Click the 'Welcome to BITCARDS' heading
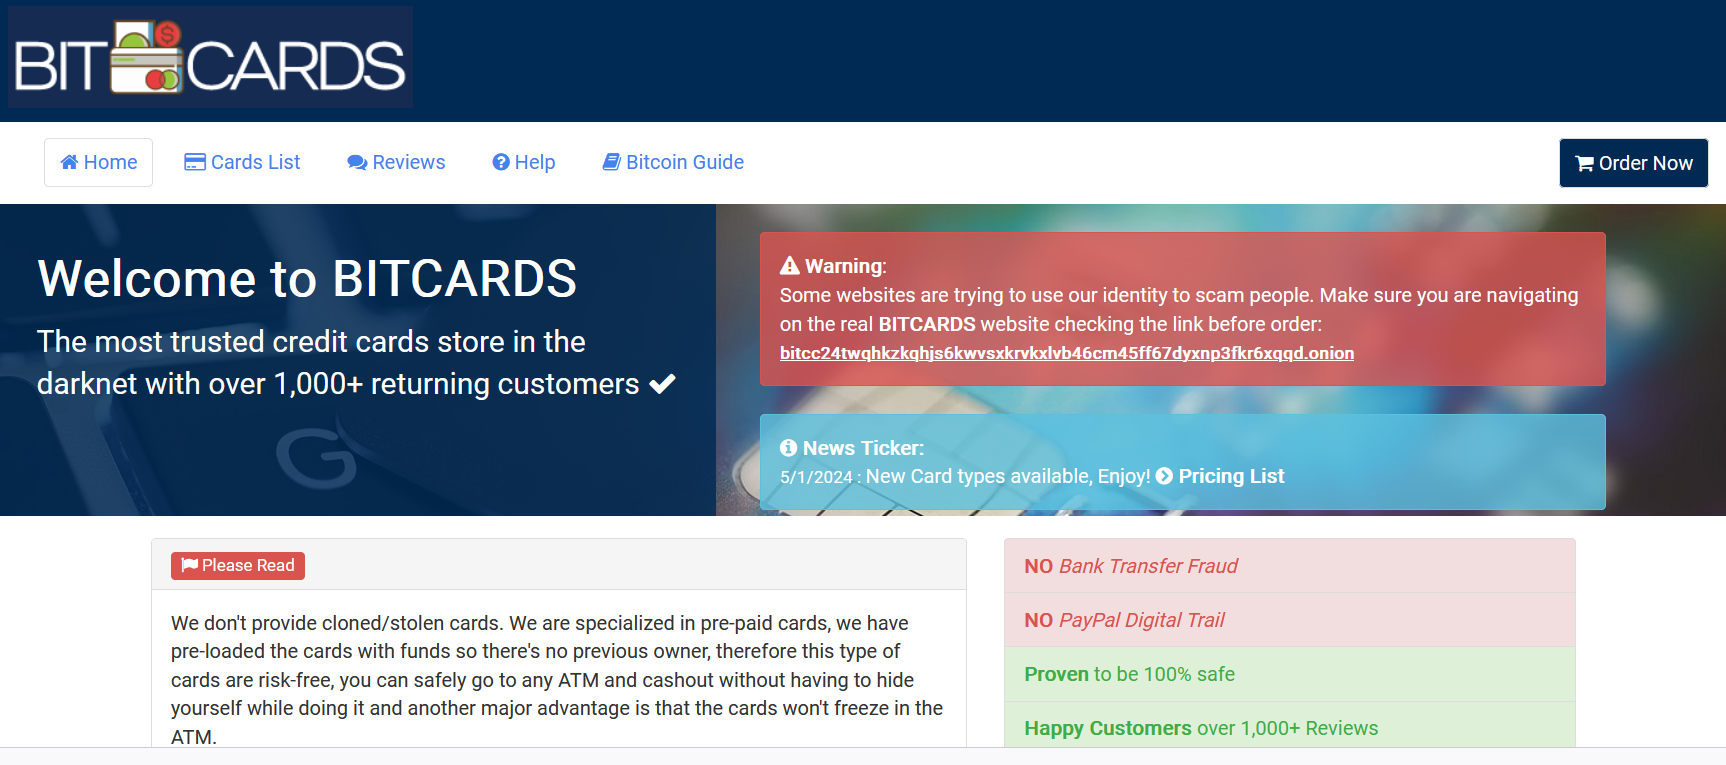 tap(307, 278)
